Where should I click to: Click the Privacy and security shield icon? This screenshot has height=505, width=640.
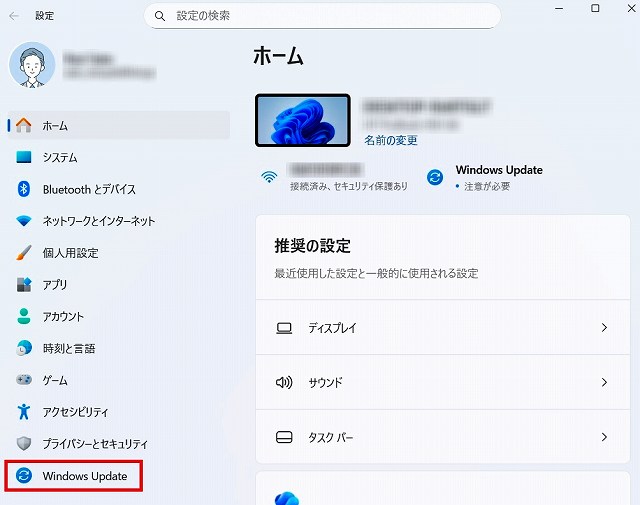[x=24, y=443]
